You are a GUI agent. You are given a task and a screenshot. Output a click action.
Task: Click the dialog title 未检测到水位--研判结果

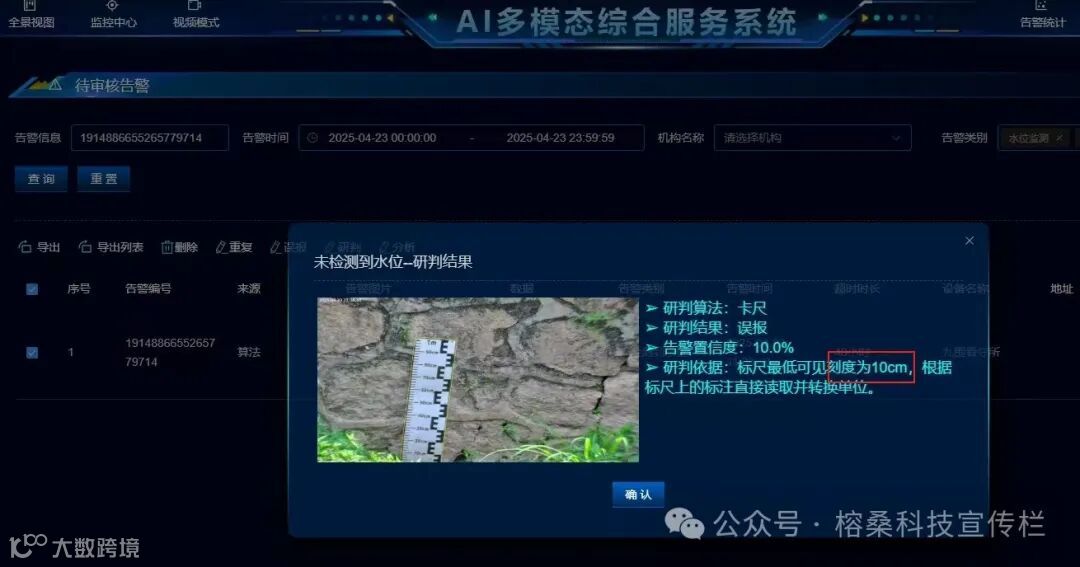point(393,262)
